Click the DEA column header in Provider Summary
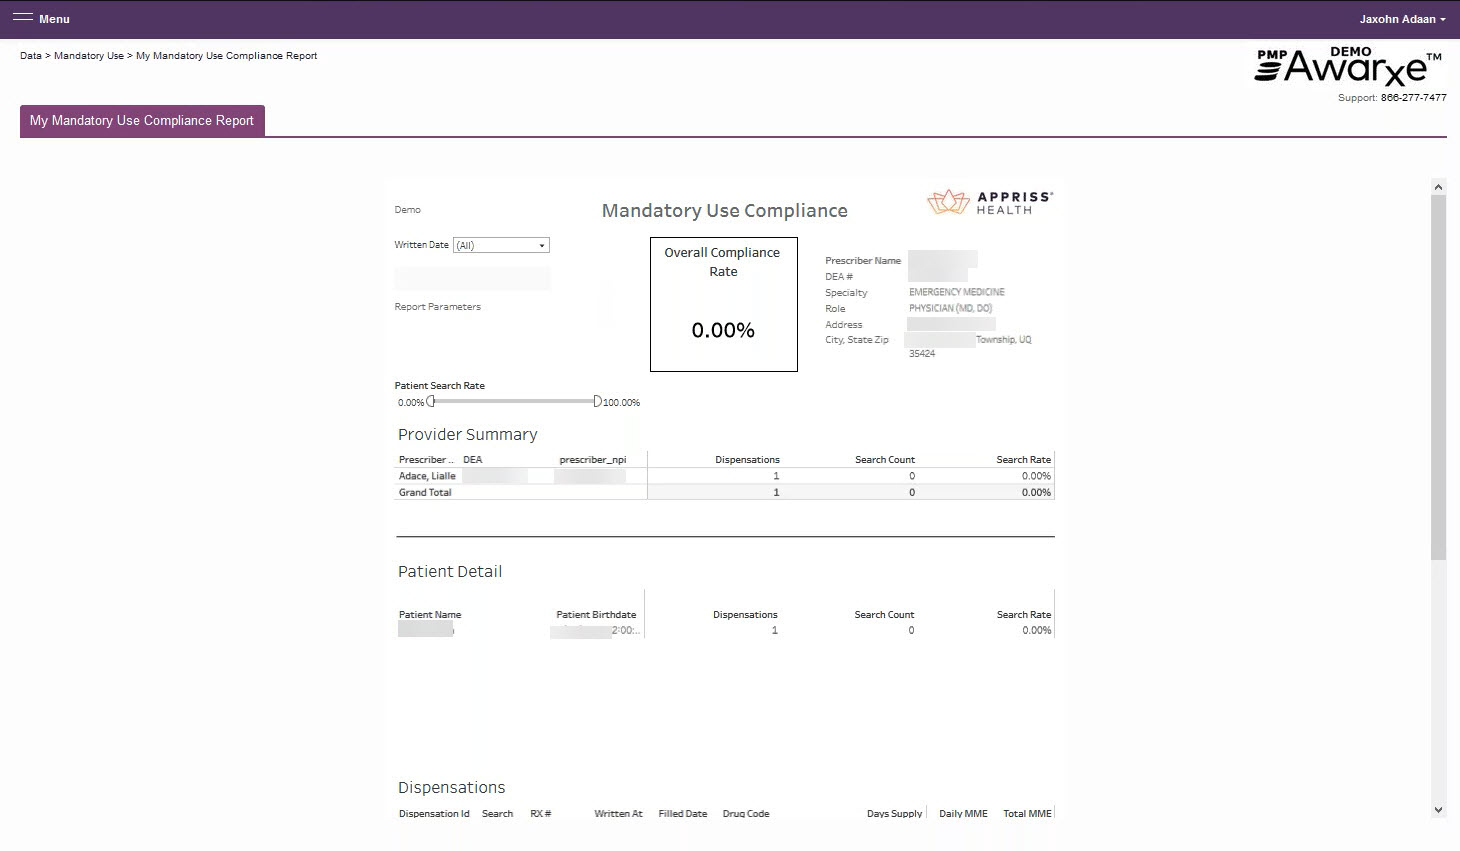The image size is (1460, 851). (473, 460)
